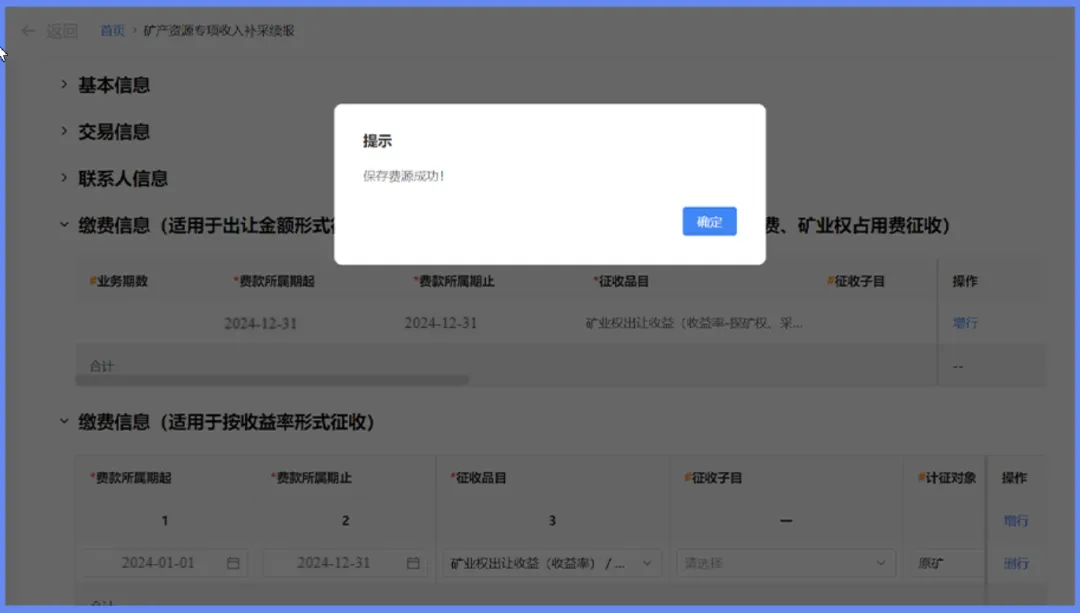Open the calendar icon for 2024-01-01 start date
1080x613 pixels.
tap(233, 563)
